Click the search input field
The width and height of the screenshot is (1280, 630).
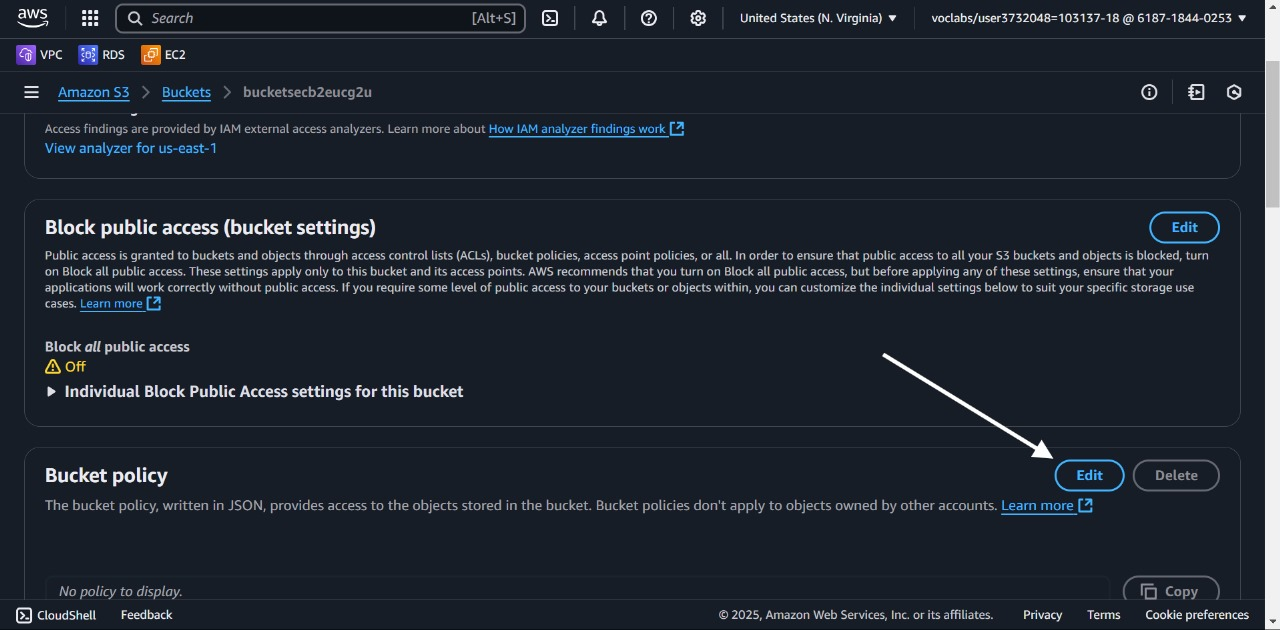310,18
